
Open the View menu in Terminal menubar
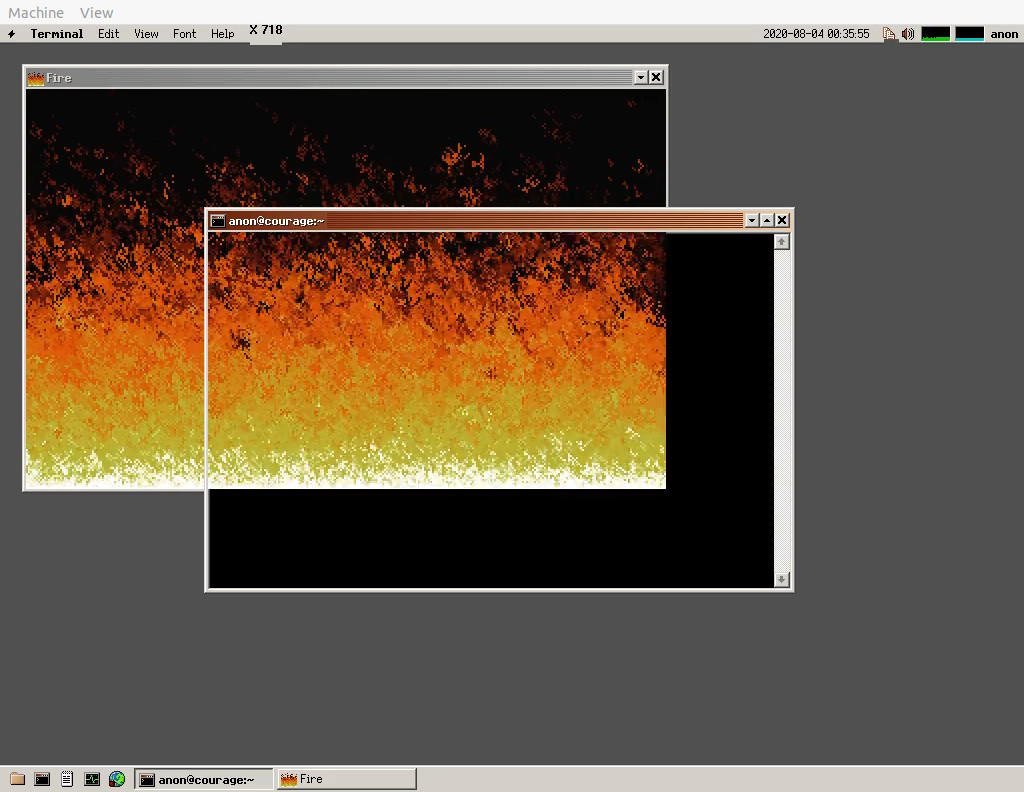click(146, 33)
